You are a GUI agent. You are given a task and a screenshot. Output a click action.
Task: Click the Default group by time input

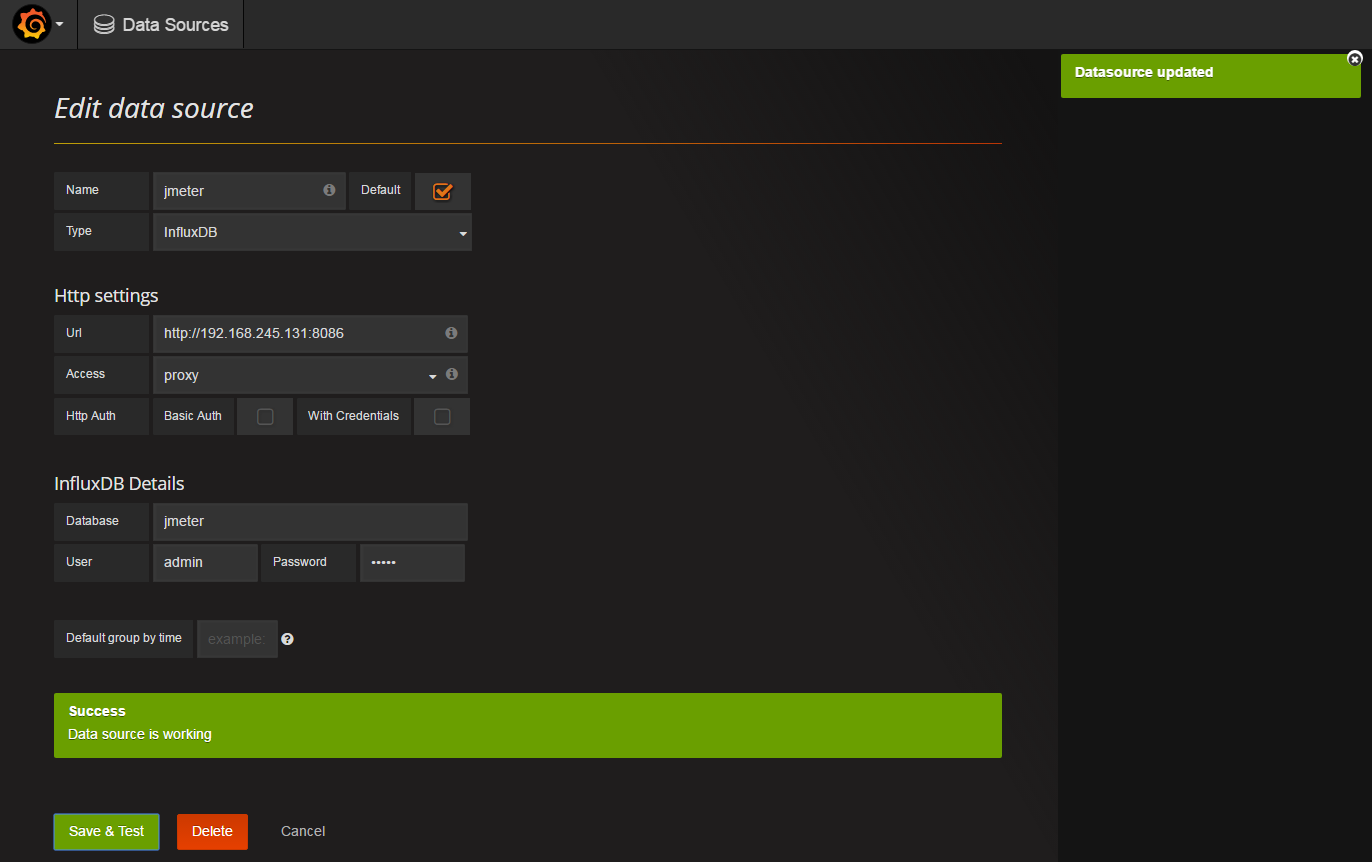pos(237,639)
